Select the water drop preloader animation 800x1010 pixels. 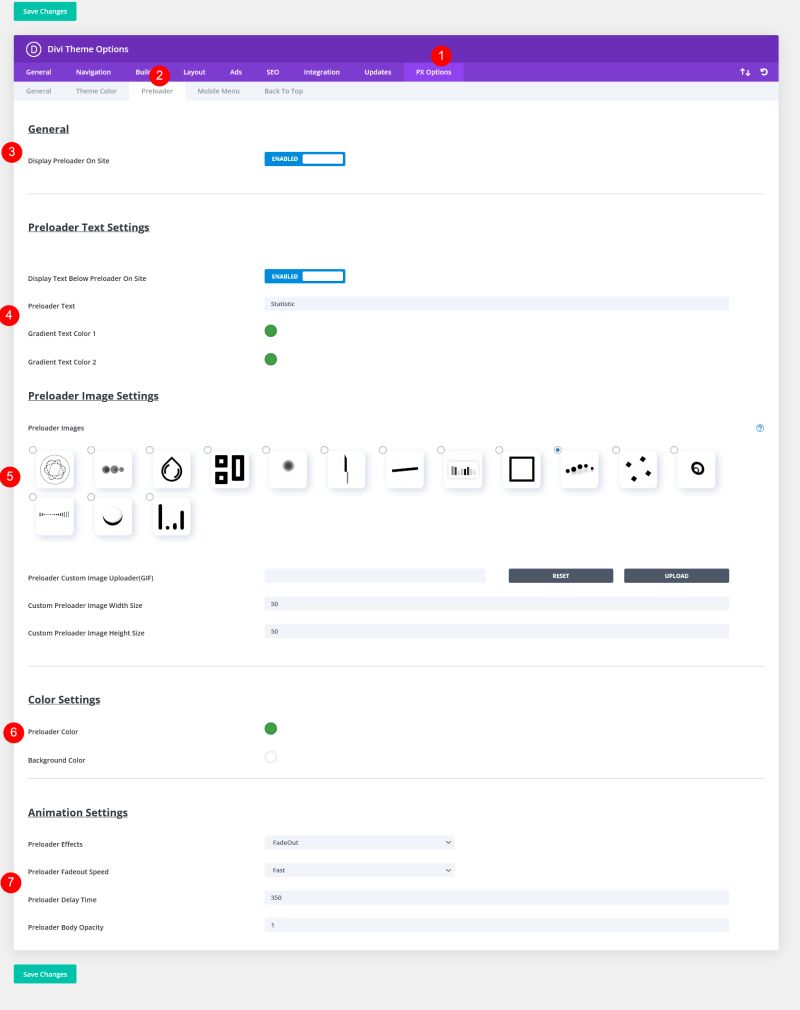click(x=170, y=469)
